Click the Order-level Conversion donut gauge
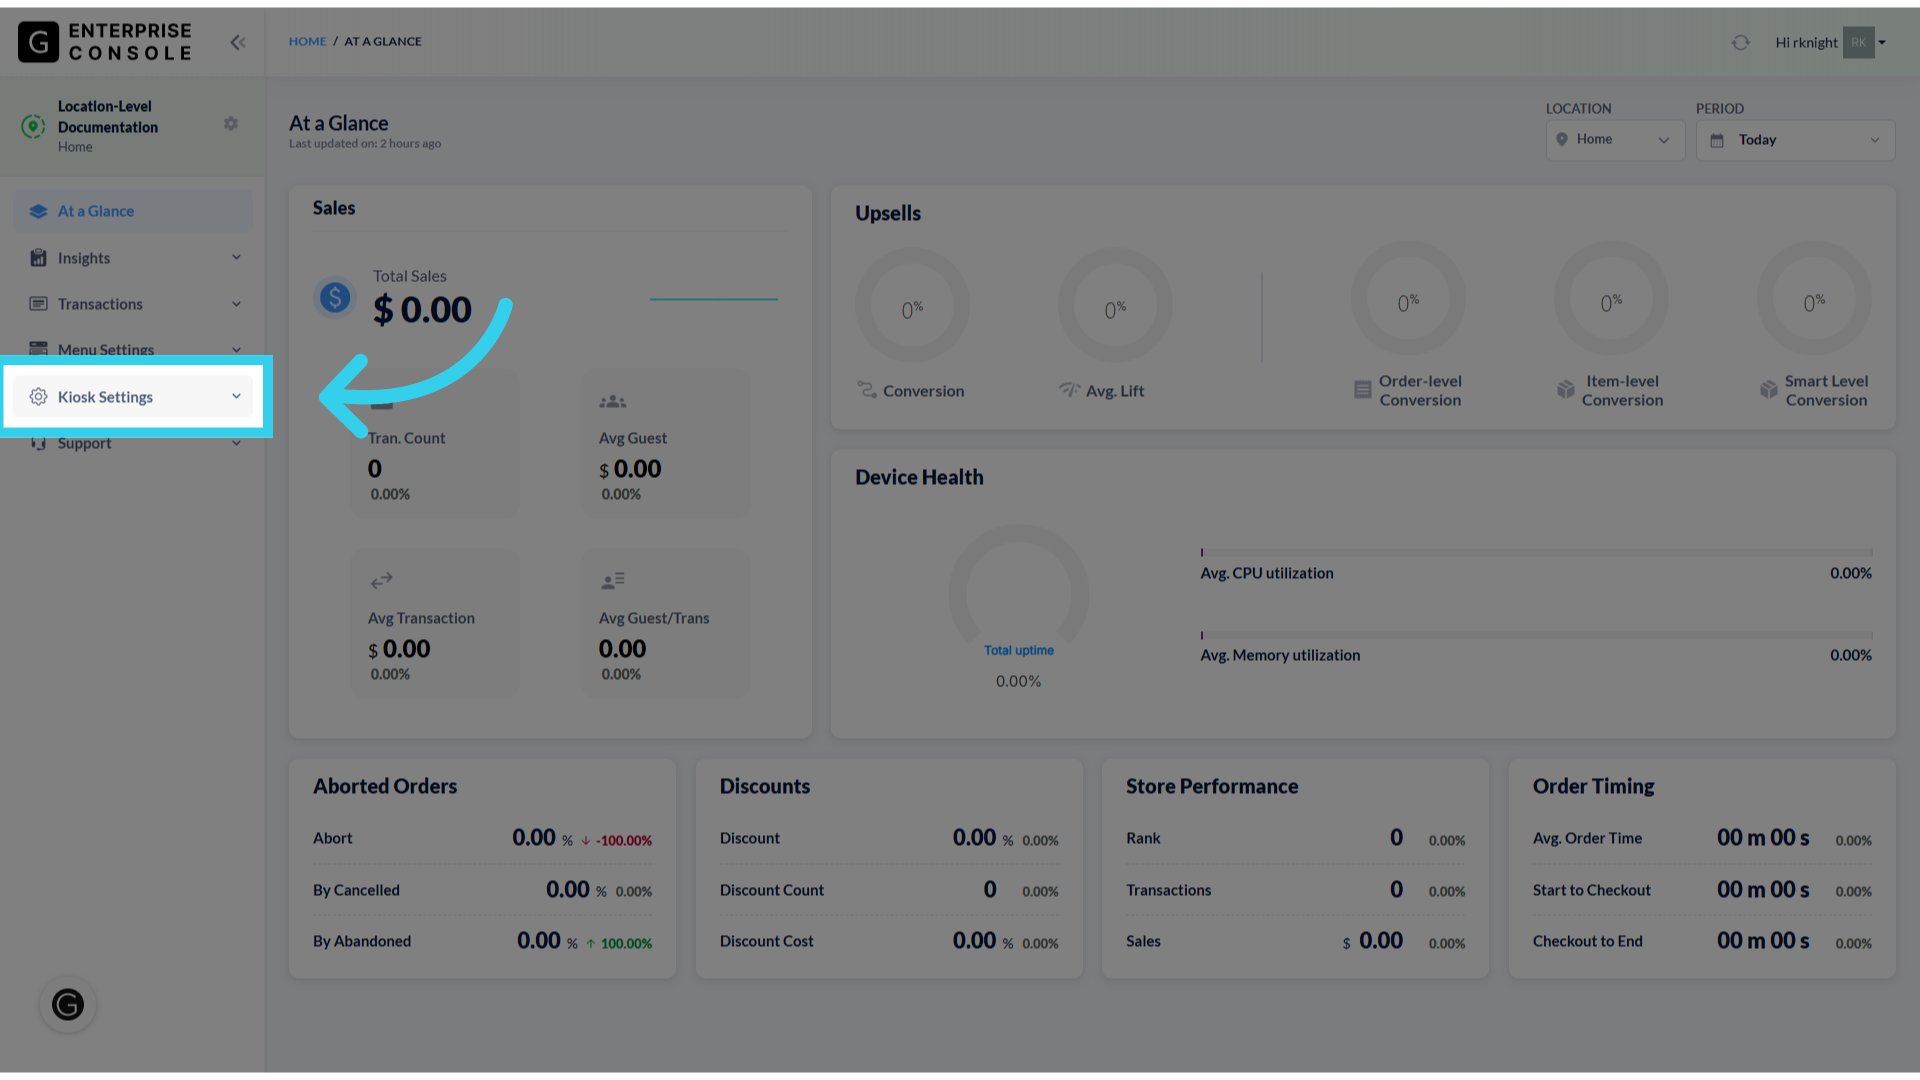Image resolution: width=1920 pixels, height=1080 pixels. pyautogui.click(x=1408, y=298)
